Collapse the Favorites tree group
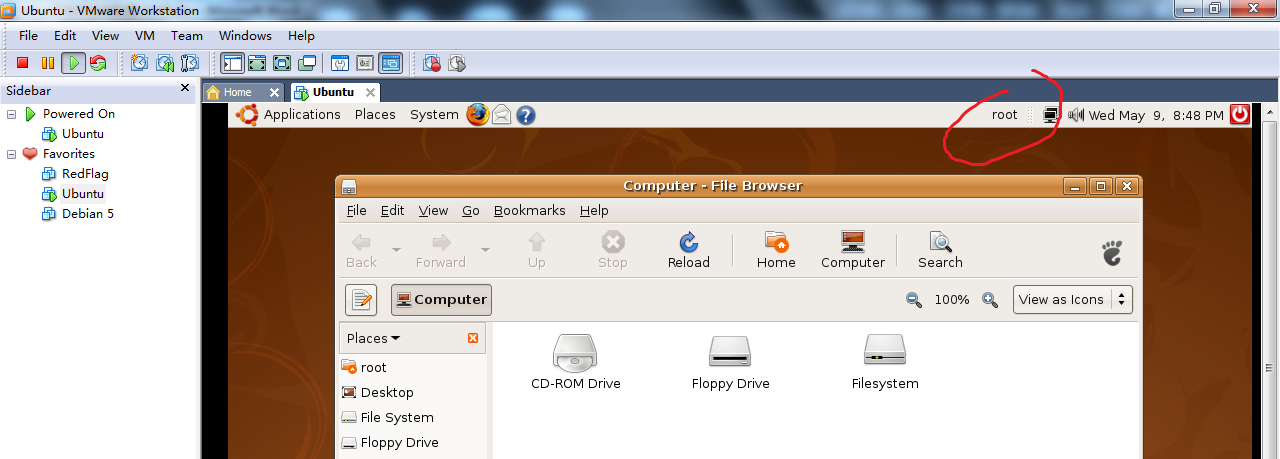 tap(12, 154)
